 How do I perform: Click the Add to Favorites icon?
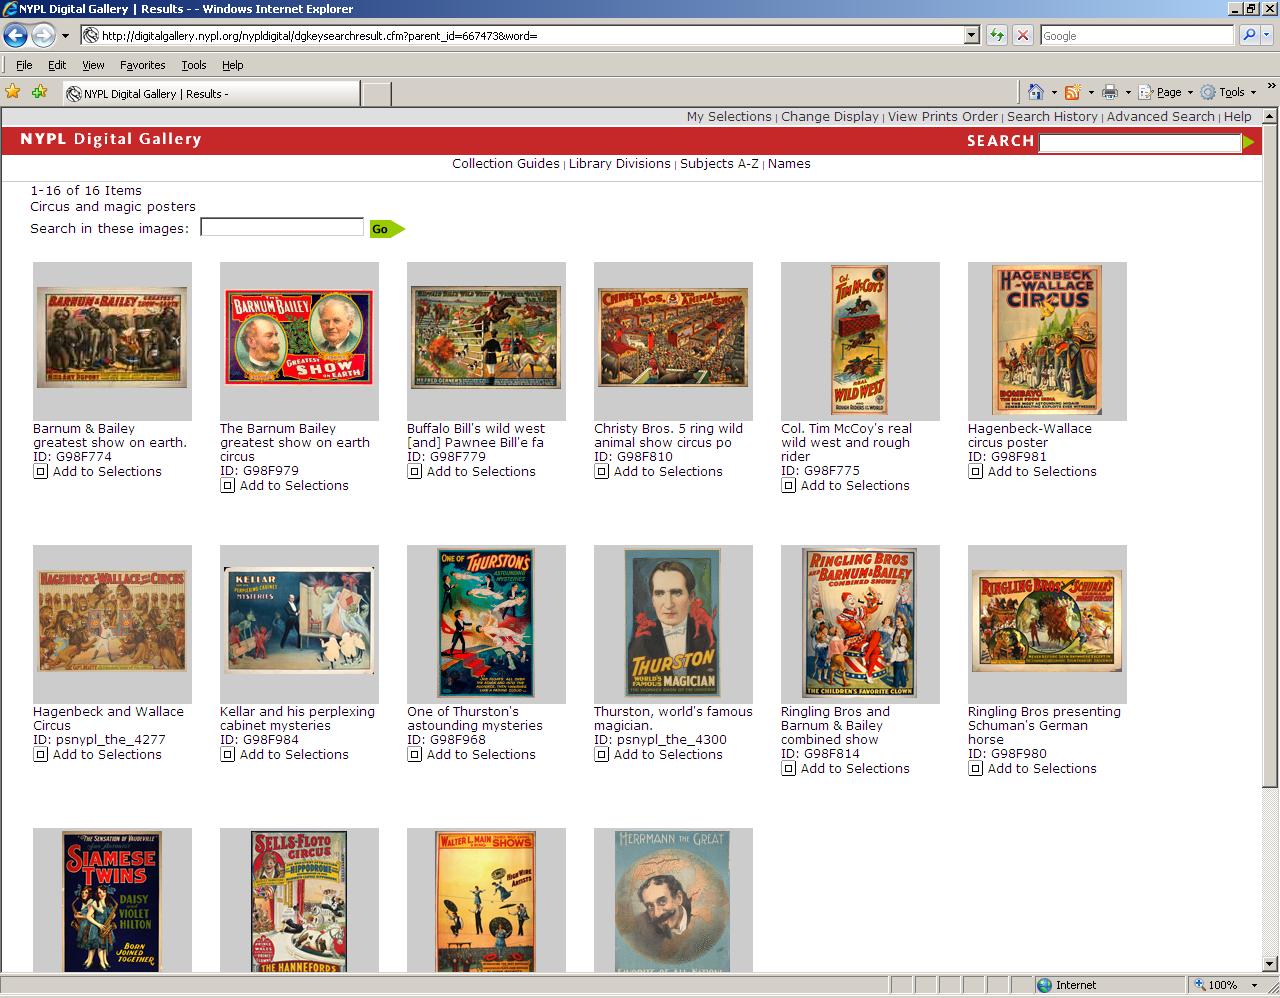click(39, 92)
